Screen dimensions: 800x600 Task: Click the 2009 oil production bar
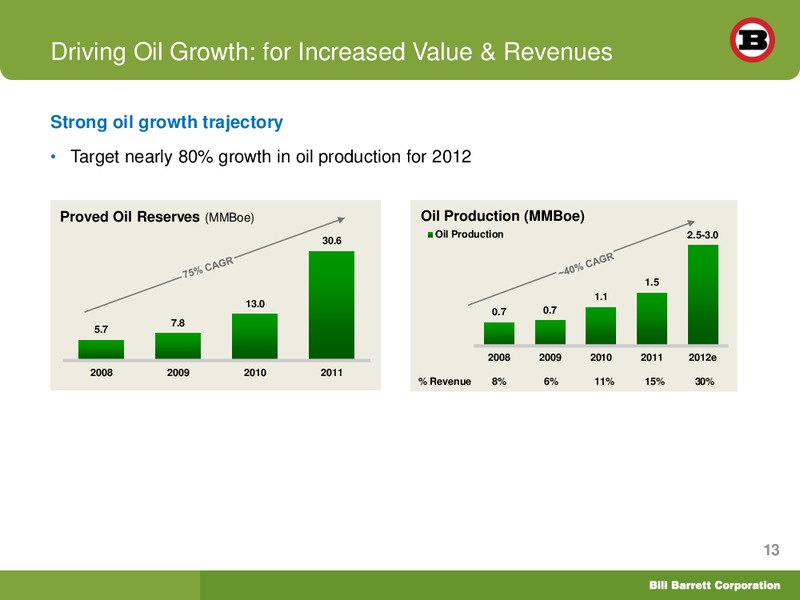550,332
